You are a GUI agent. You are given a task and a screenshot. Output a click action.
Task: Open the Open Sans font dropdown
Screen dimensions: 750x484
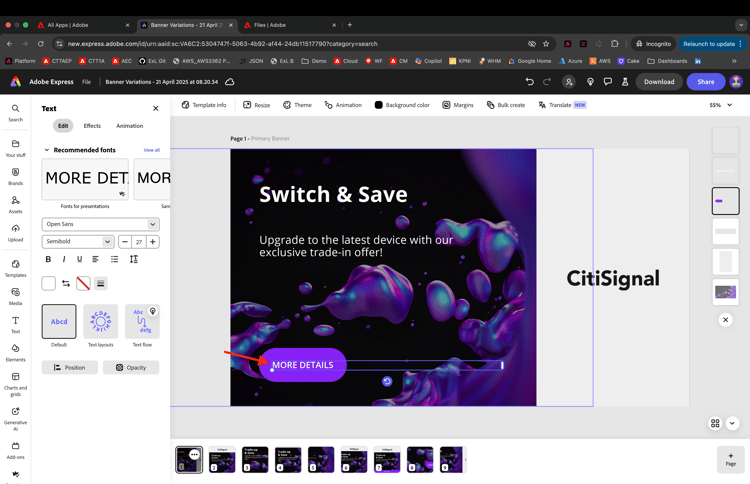coord(100,224)
